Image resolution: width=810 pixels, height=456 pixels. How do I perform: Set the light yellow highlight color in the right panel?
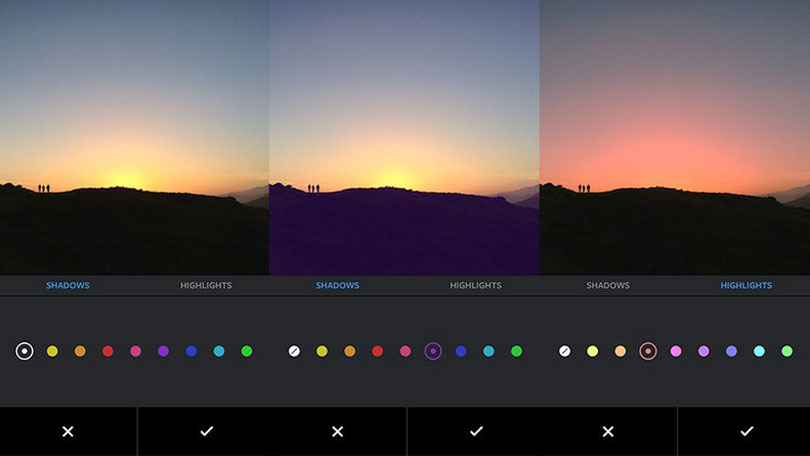593,351
